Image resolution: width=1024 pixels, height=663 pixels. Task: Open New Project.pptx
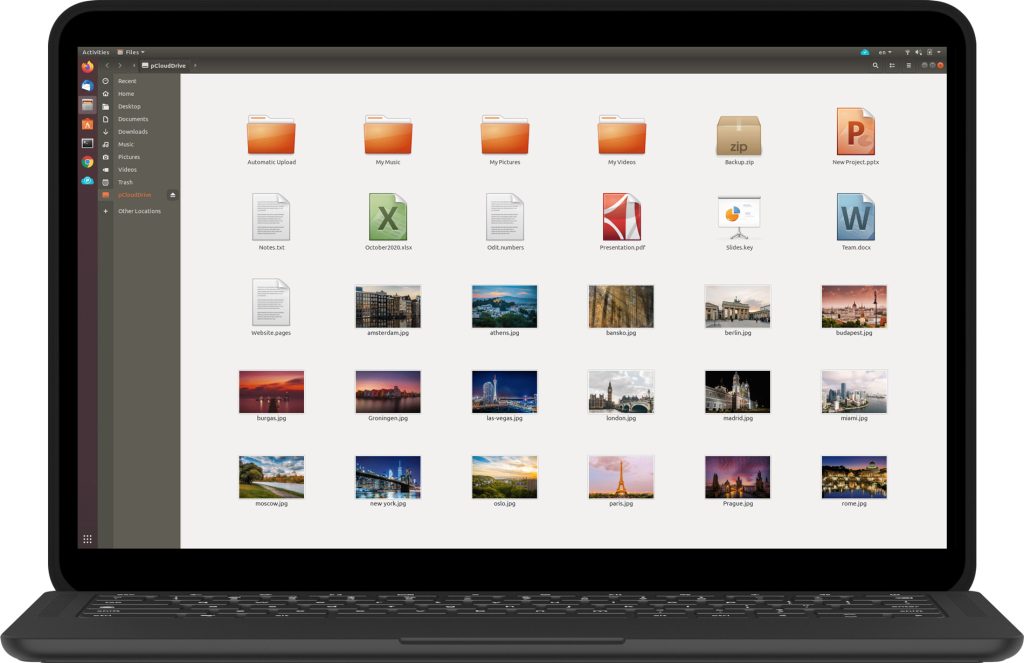[853, 131]
